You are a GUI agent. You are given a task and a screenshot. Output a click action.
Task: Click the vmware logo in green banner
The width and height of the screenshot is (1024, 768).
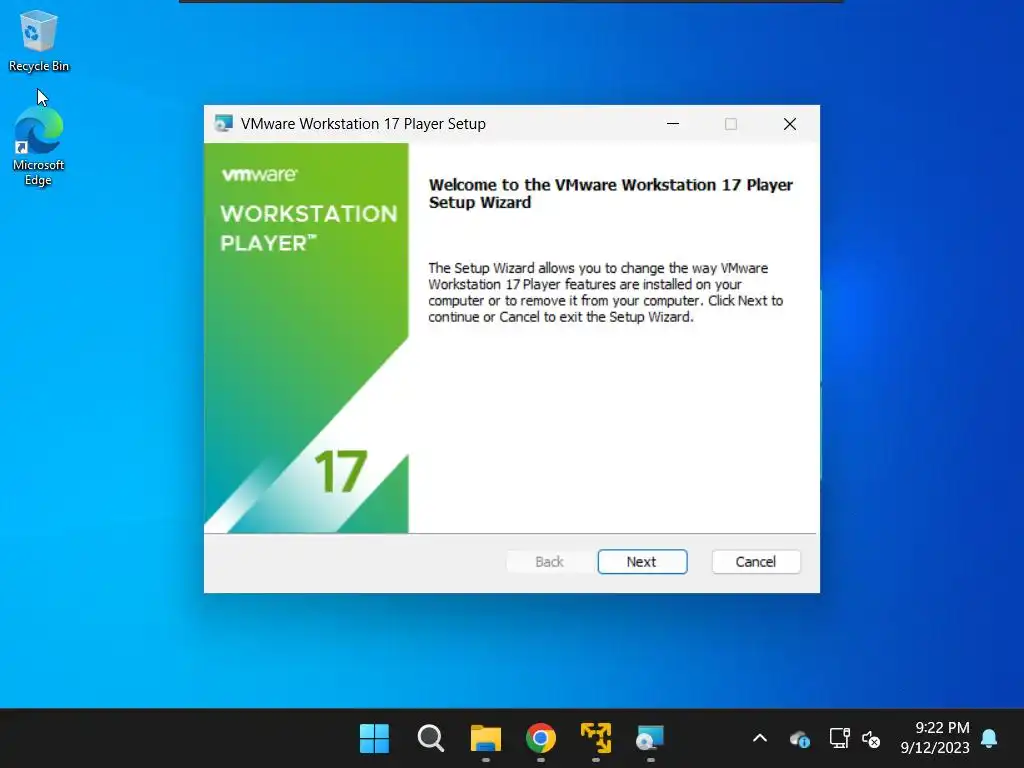[x=259, y=174]
